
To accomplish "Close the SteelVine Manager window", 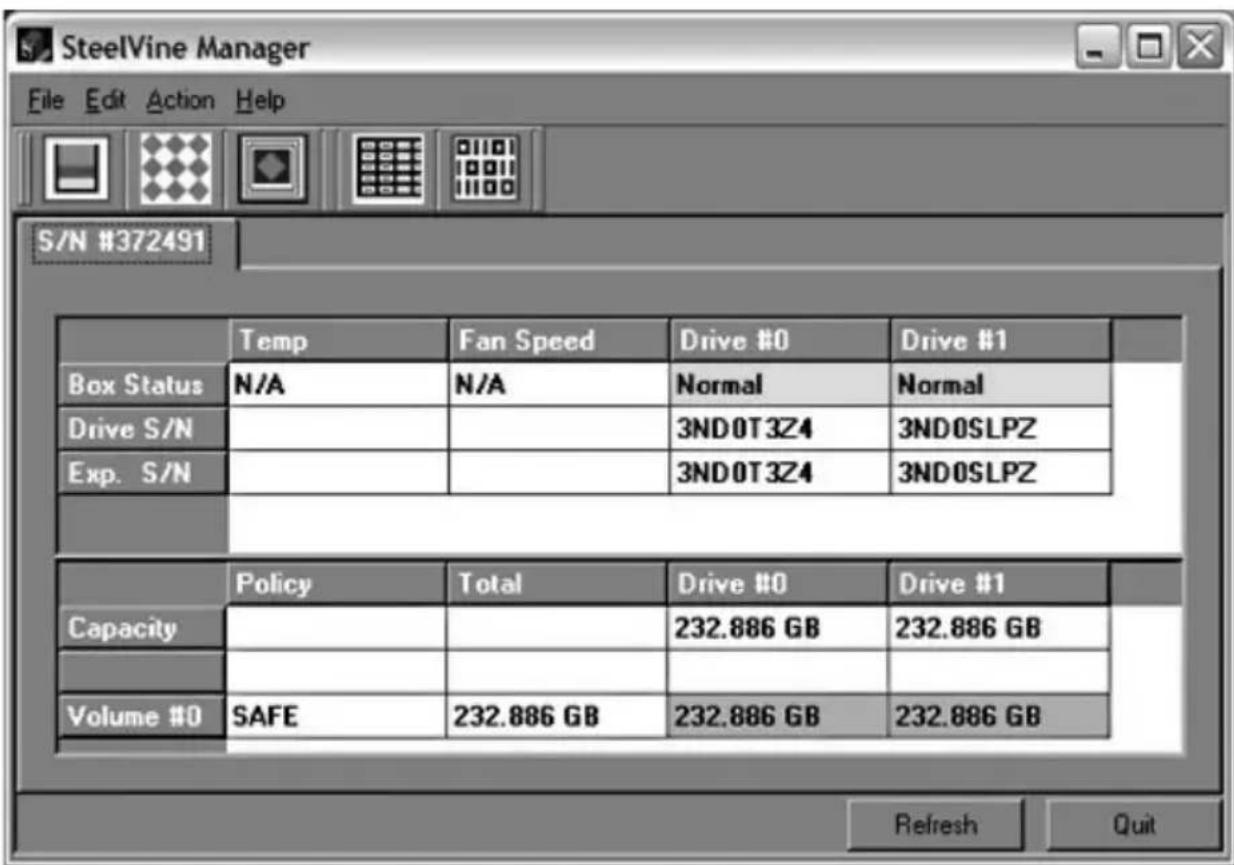I will coord(1199,46).
